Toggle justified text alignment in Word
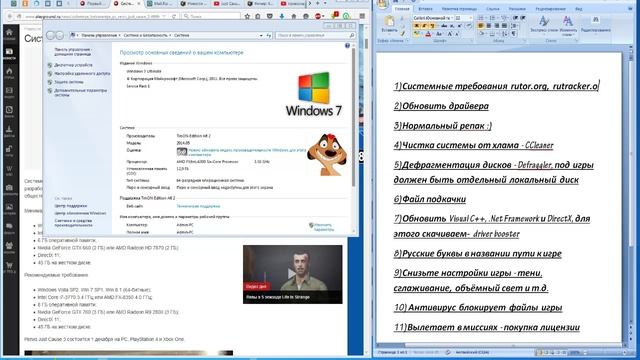 pos(504,26)
